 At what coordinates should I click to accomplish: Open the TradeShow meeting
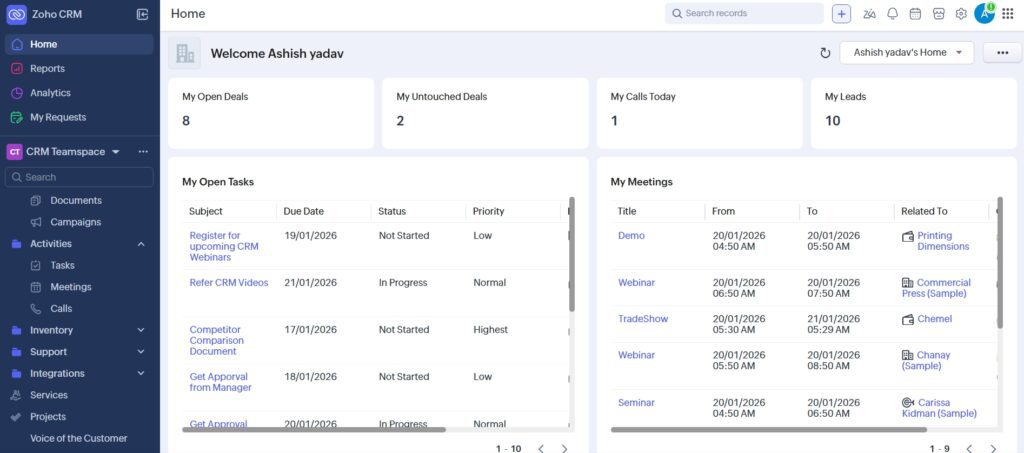click(643, 319)
